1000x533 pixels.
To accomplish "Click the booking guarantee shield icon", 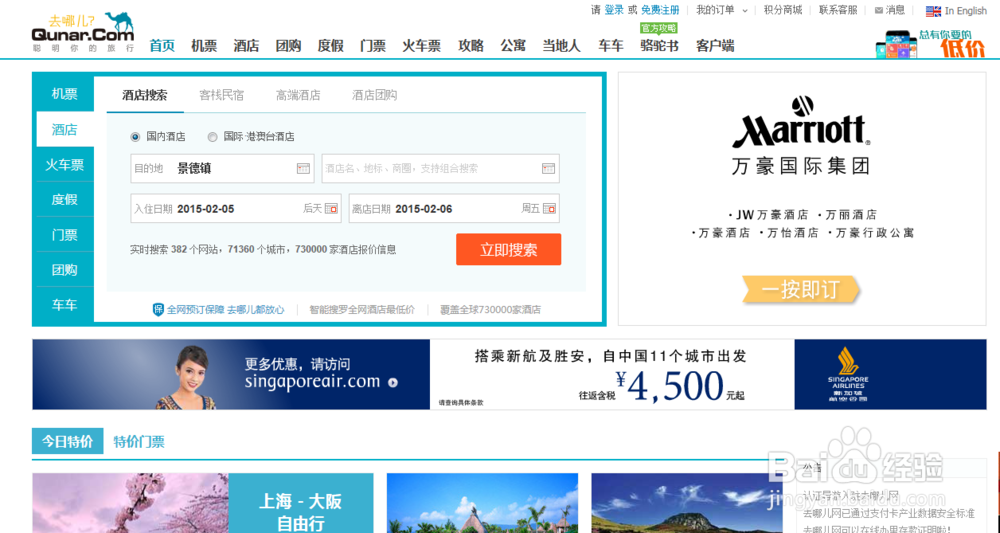I will point(158,310).
